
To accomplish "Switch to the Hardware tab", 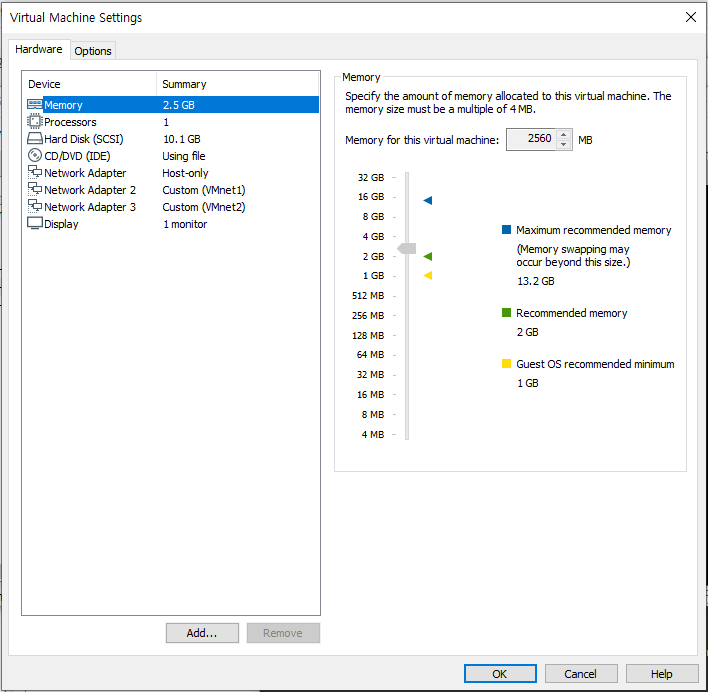I will [39, 49].
